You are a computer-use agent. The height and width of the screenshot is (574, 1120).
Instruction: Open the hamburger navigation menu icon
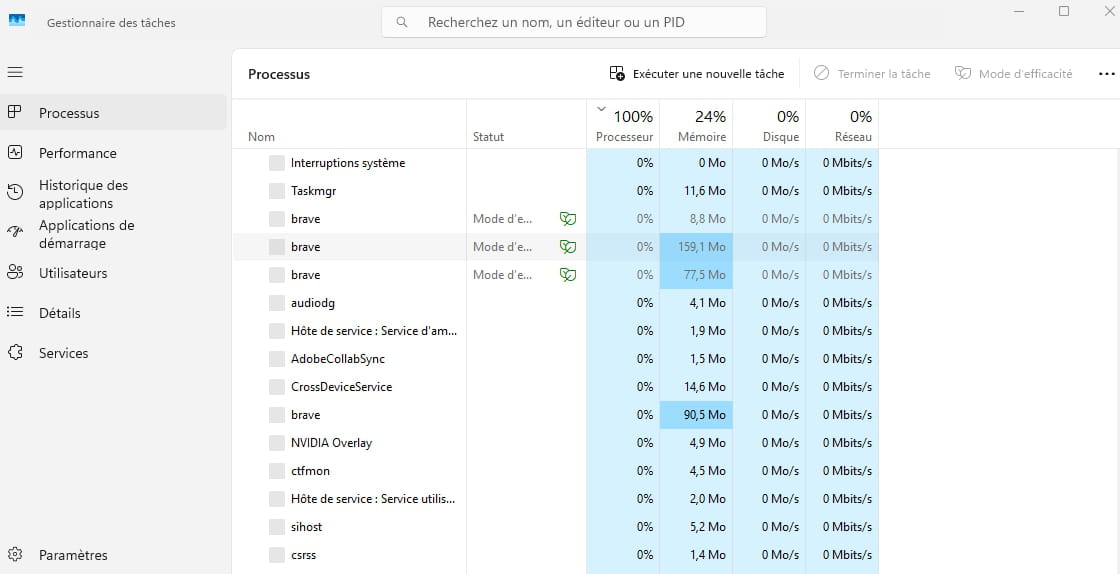click(x=15, y=72)
